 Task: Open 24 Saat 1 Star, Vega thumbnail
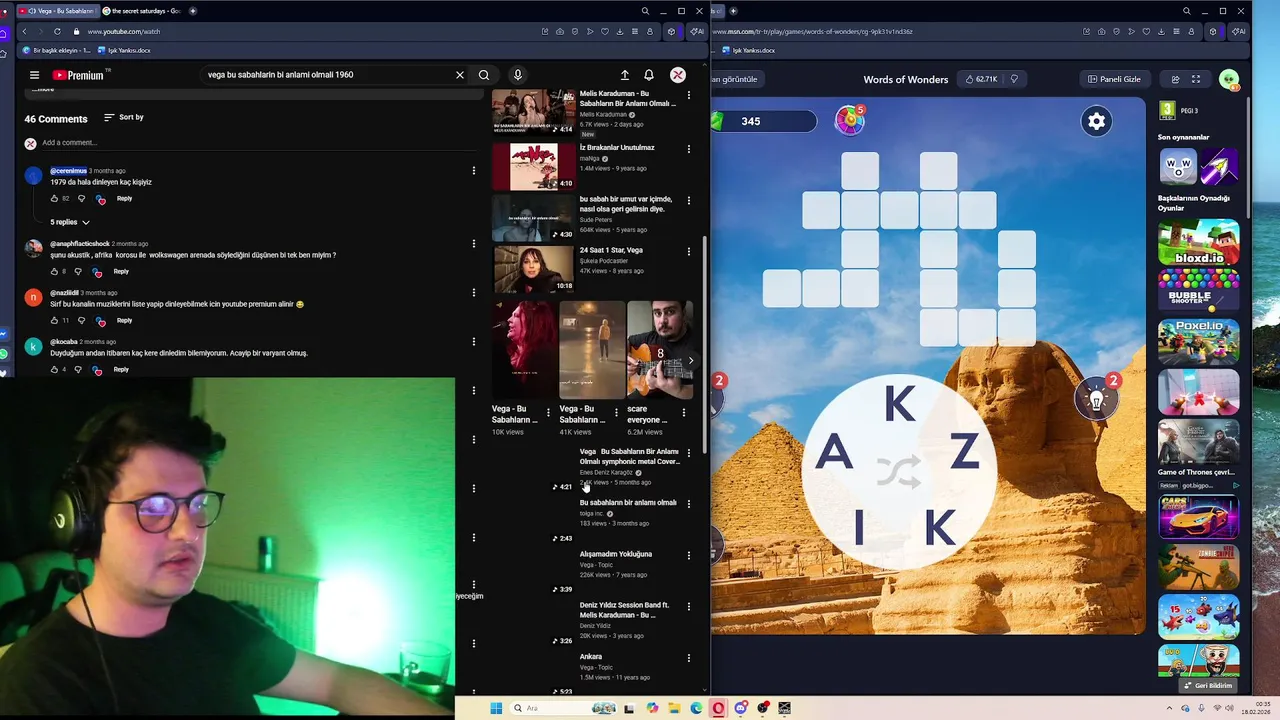[534, 269]
